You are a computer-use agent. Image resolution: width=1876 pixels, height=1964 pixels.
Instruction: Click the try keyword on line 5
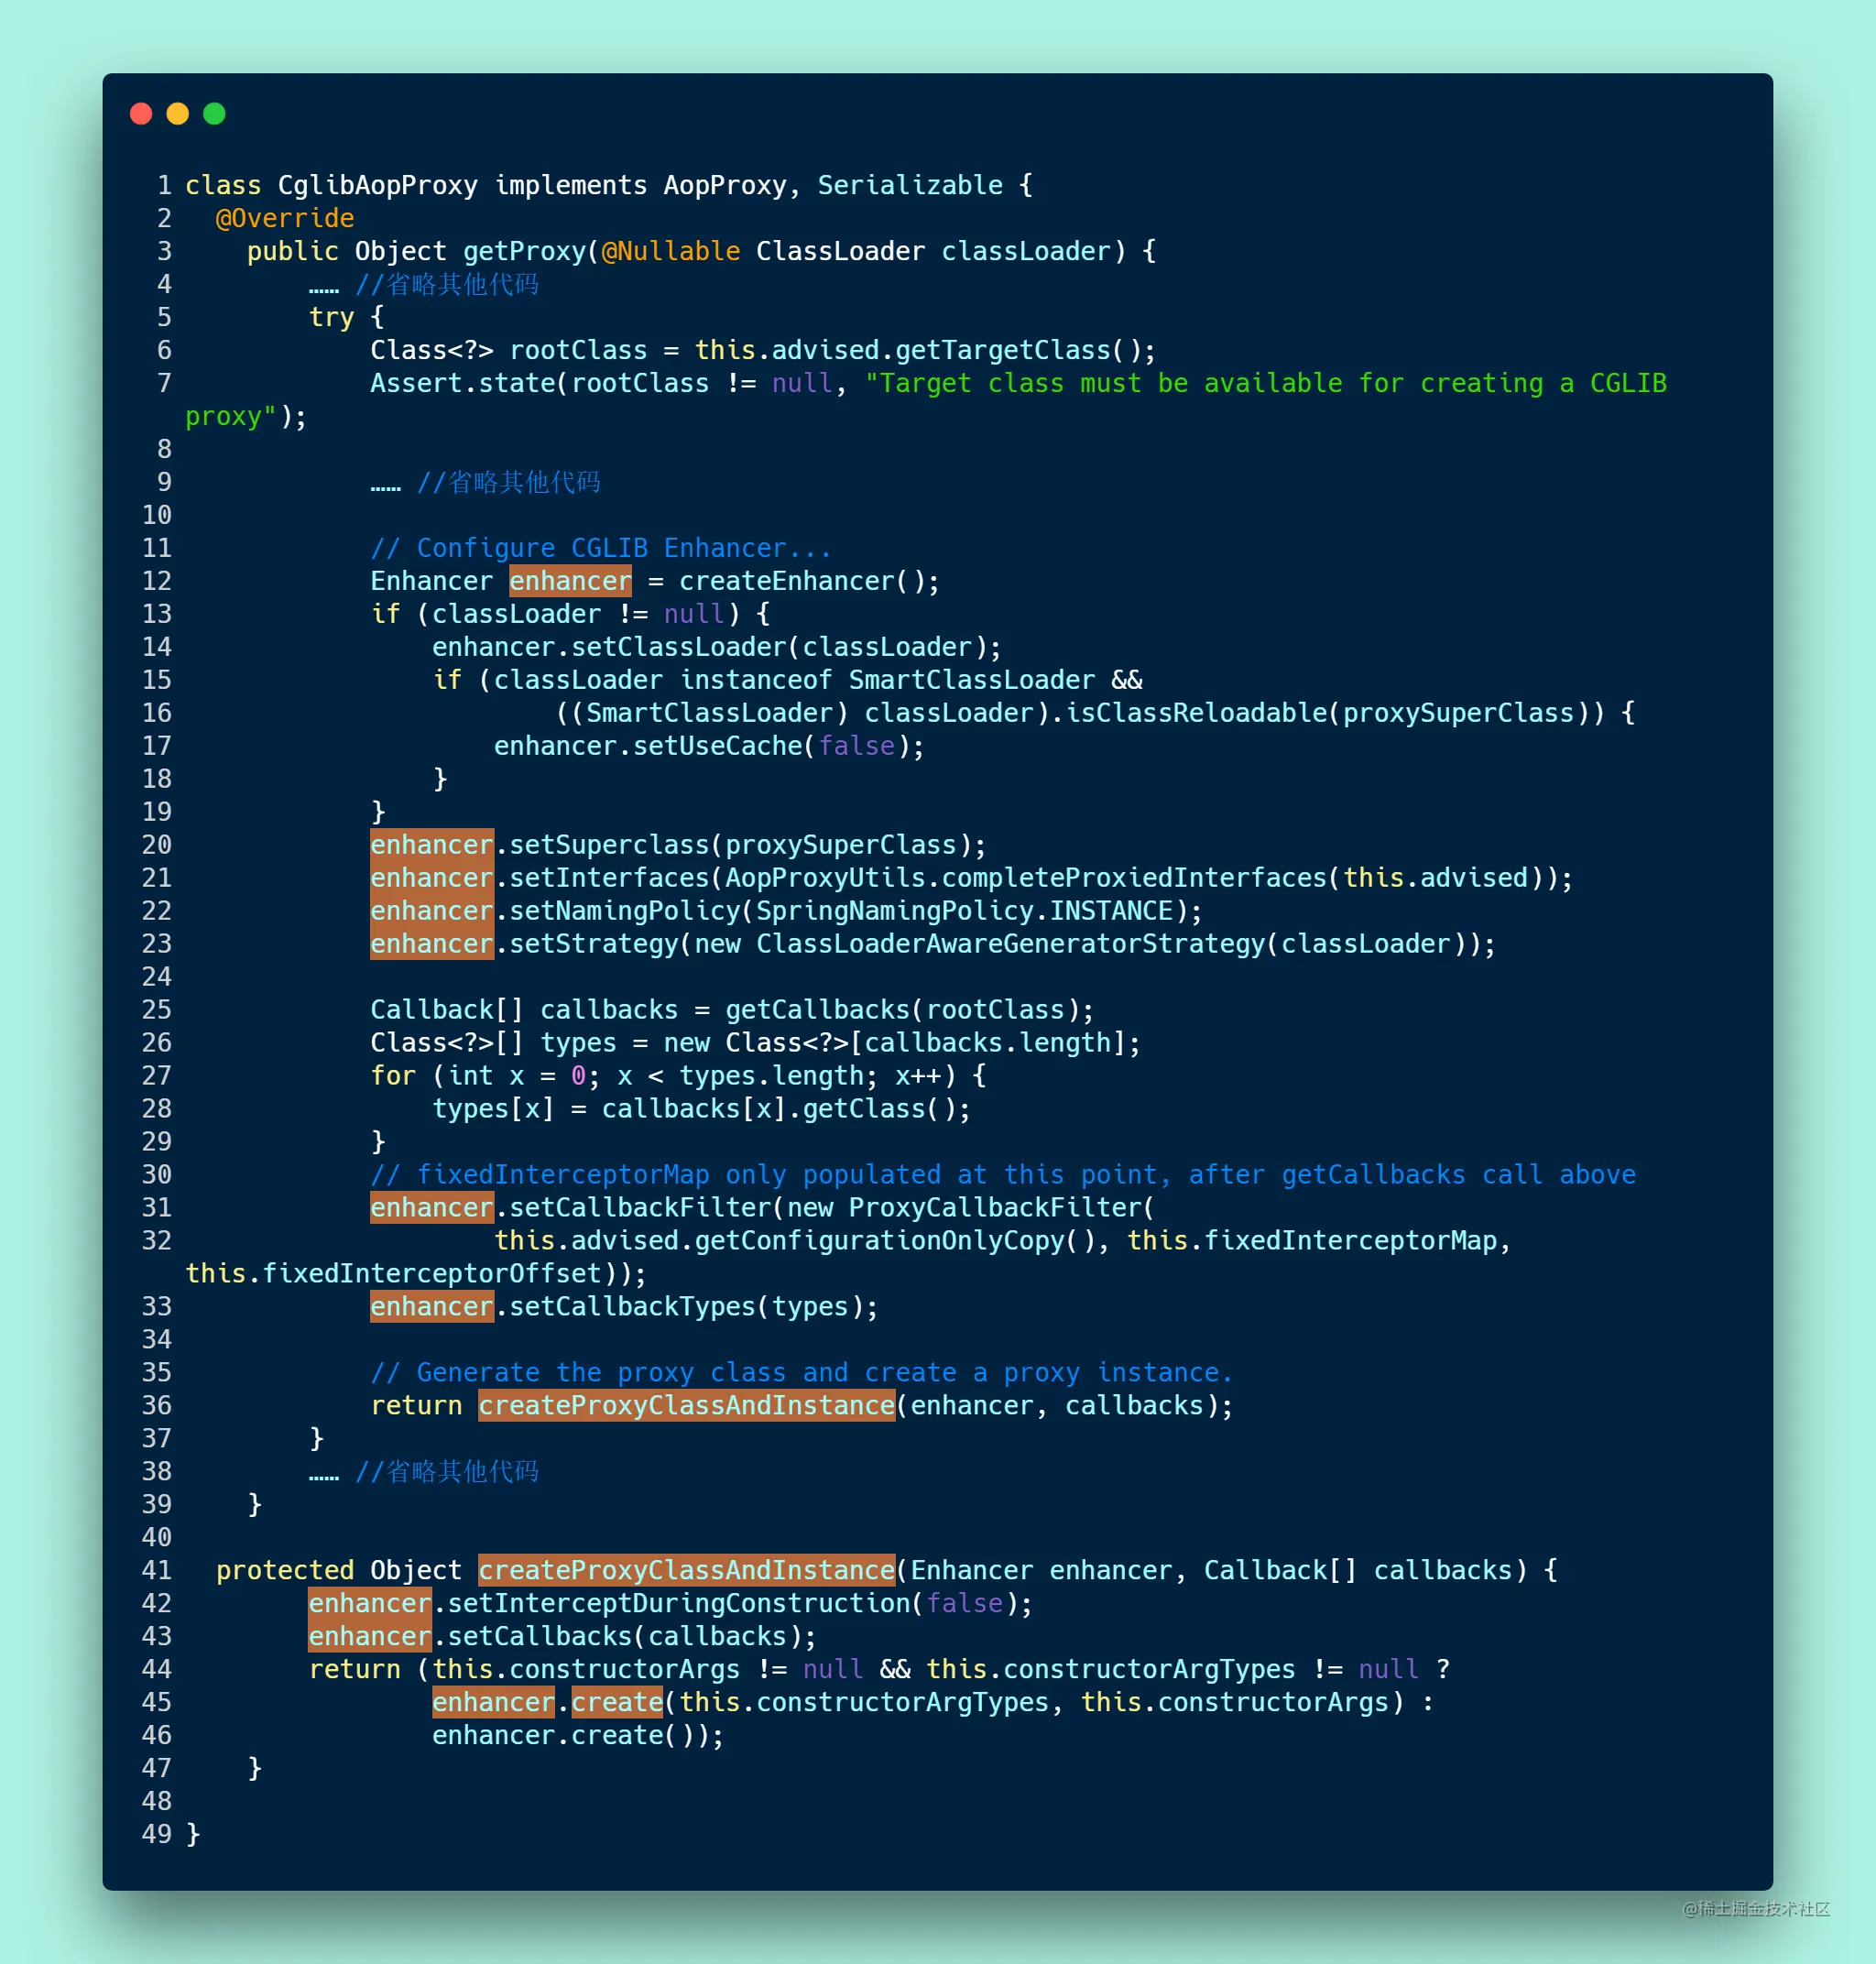click(332, 317)
